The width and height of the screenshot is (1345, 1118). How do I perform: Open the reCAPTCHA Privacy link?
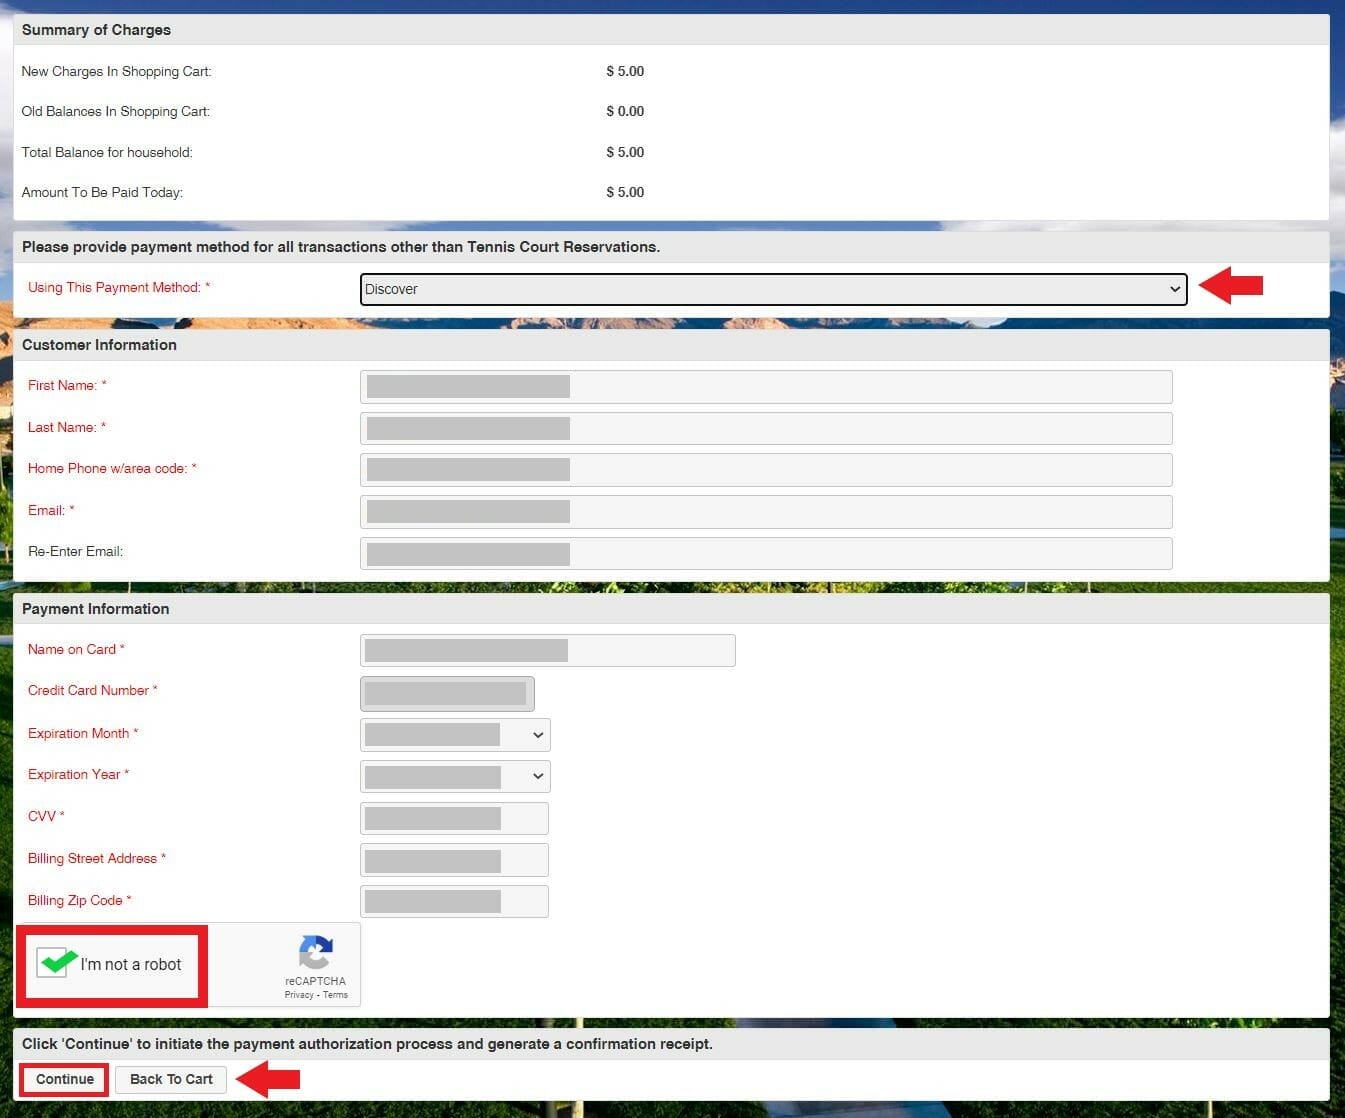[298, 995]
